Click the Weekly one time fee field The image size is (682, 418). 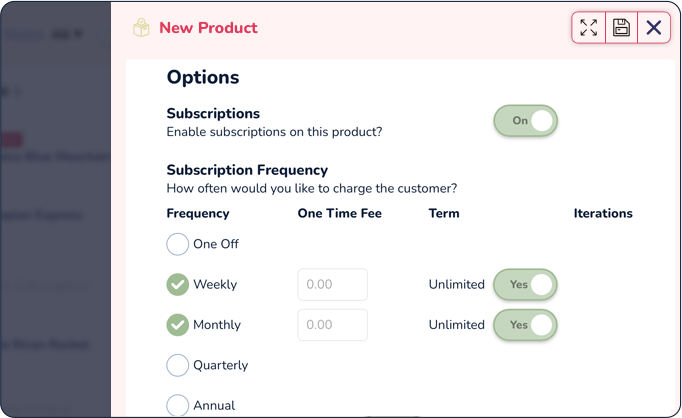(333, 284)
